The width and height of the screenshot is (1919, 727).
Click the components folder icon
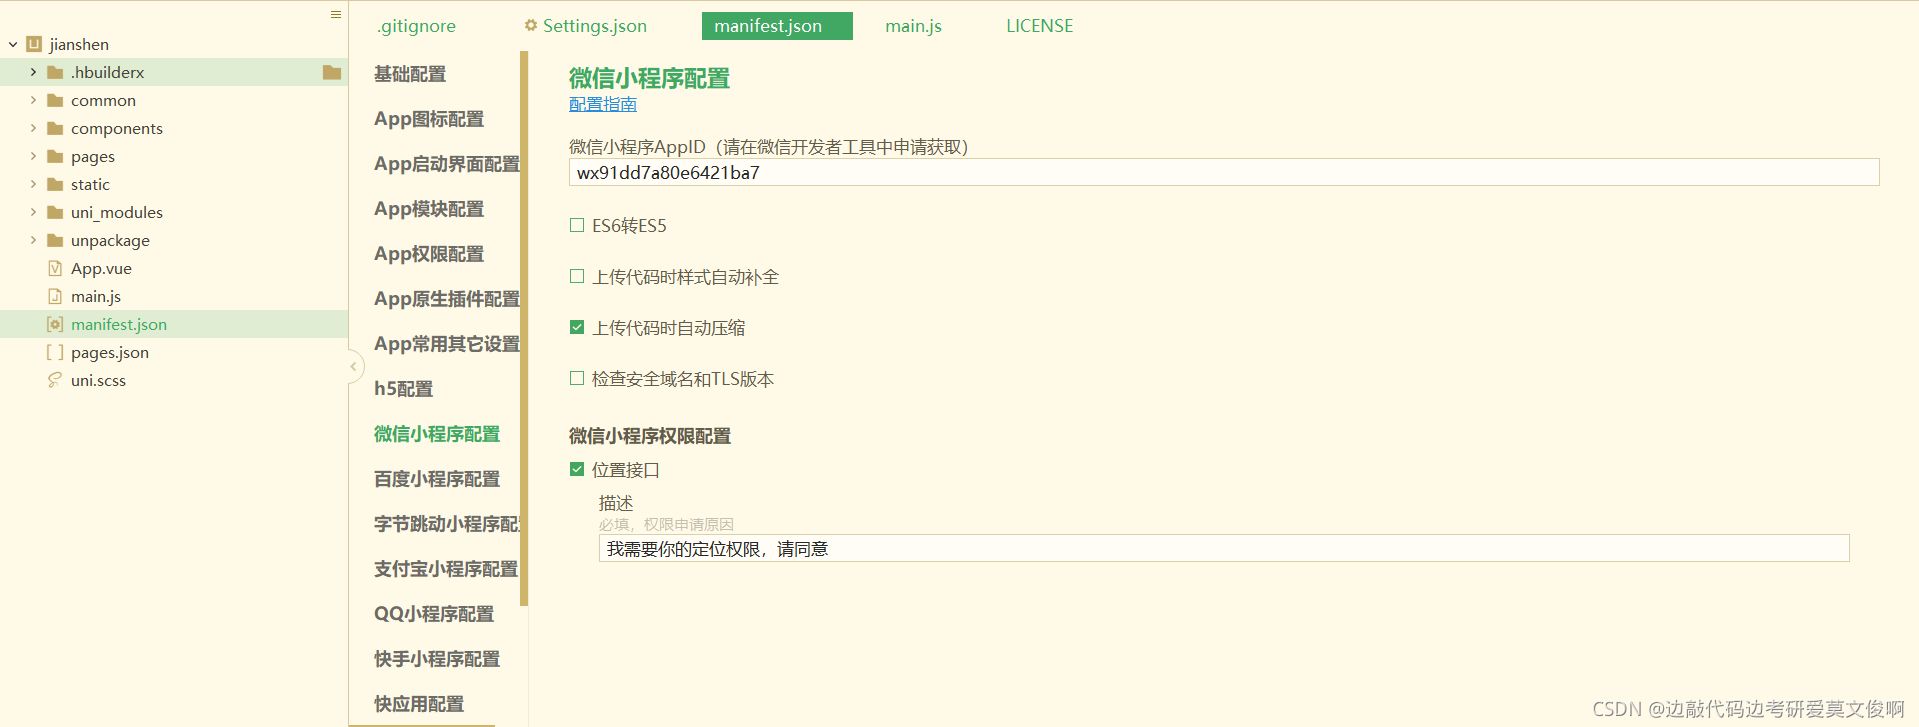[55, 128]
